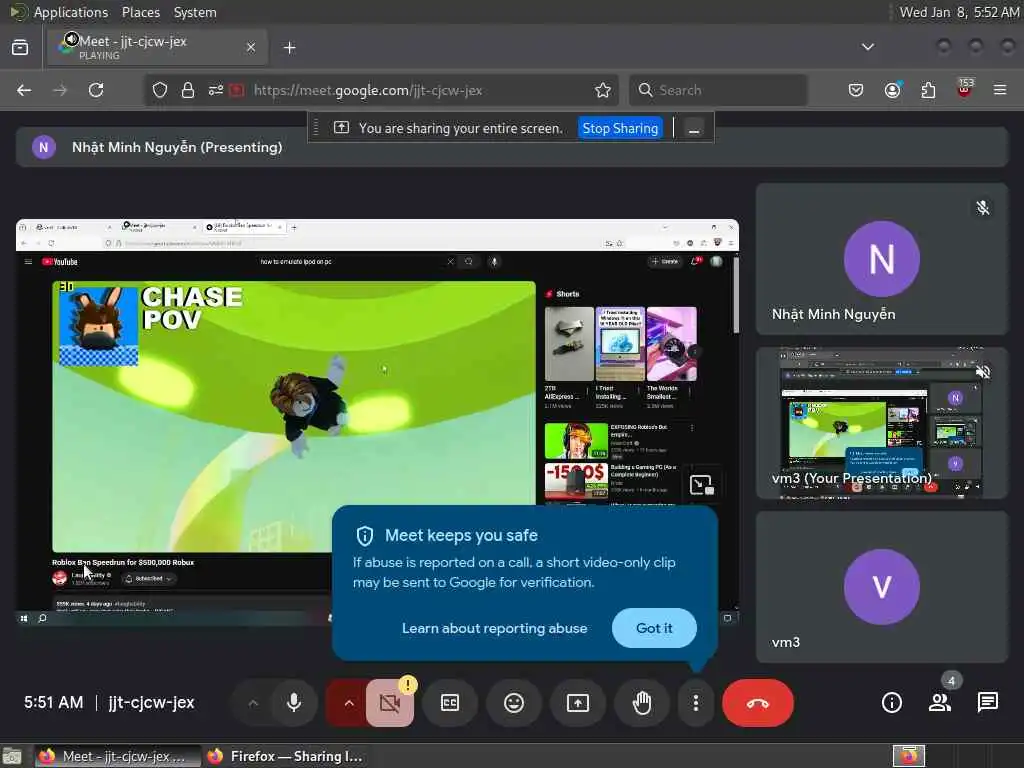
Task: Open Firefox hamburger application menu
Action: (x=1000, y=90)
